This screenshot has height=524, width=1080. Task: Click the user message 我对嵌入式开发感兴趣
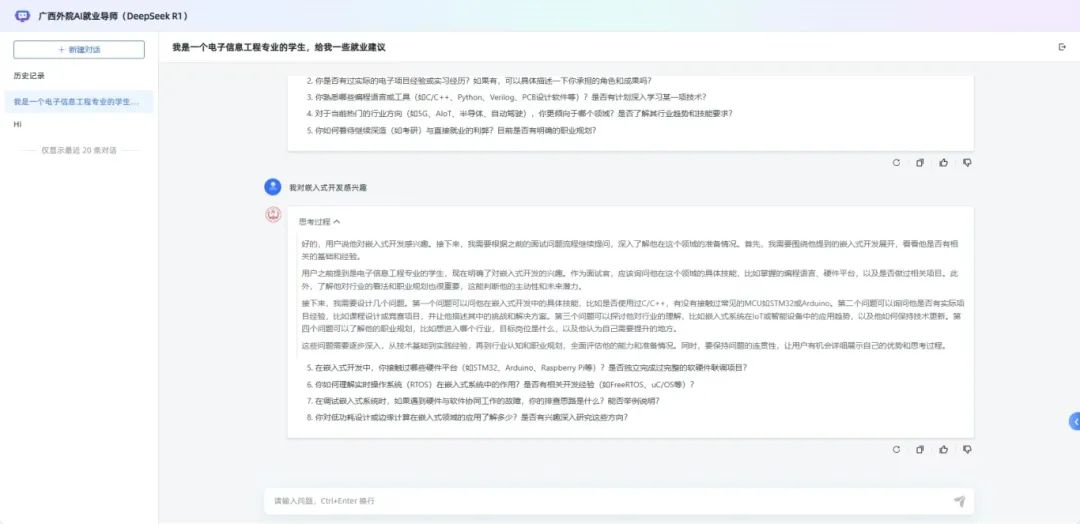(x=320, y=187)
